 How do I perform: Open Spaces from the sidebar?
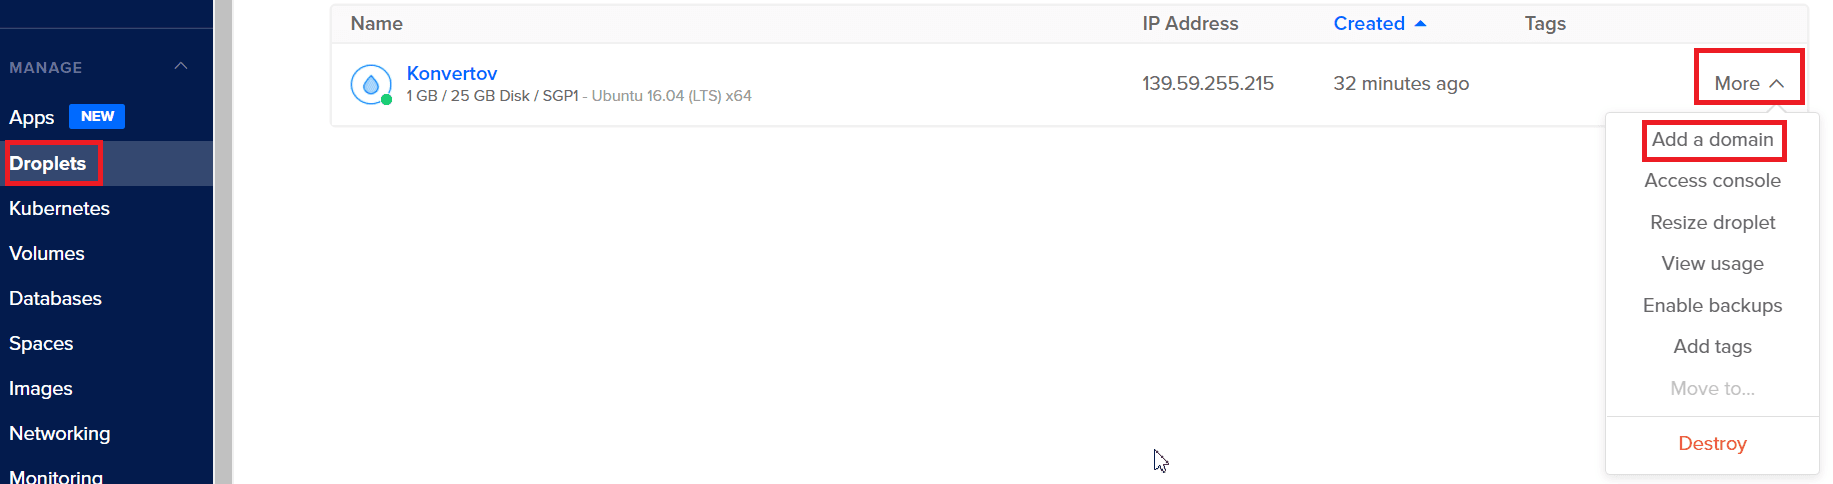click(41, 344)
